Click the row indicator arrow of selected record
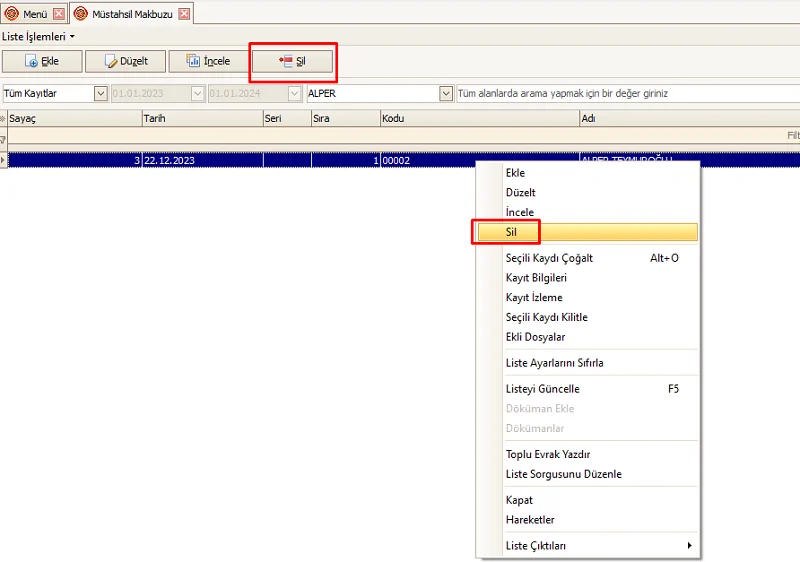Image resolution: width=800 pixels, height=562 pixels. click(4, 160)
